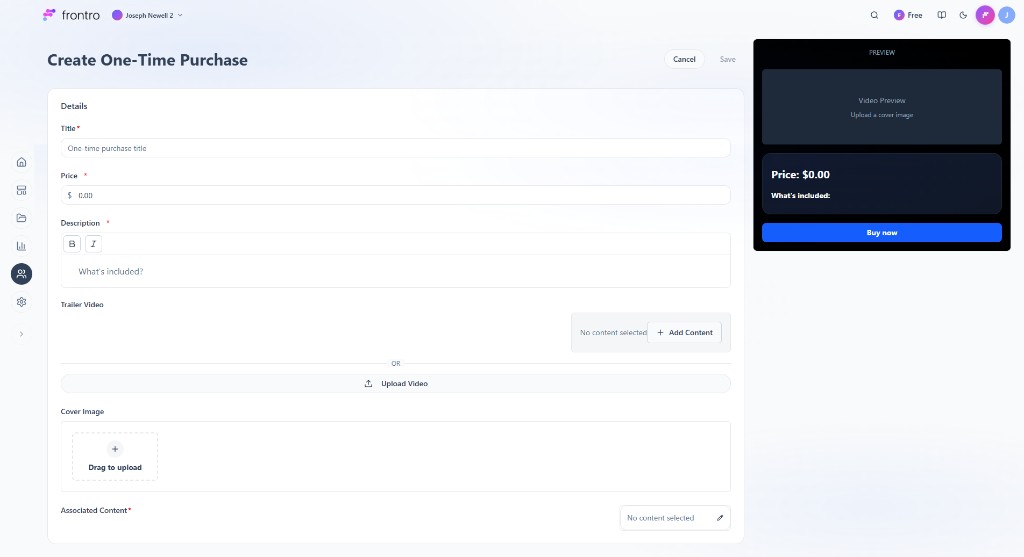The width and height of the screenshot is (1024, 557).
Task: Open the storefront layout sidebar icon
Action: tap(22, 190)
